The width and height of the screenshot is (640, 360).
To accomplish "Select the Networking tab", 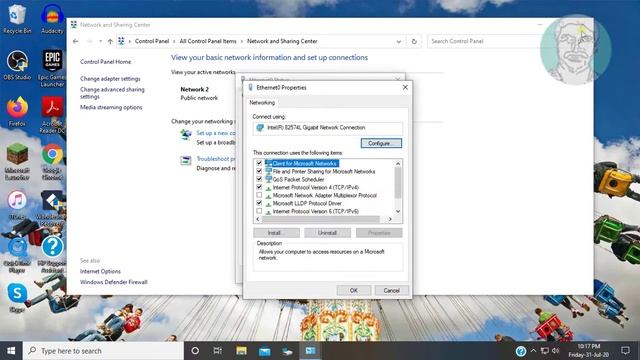I will tap(262, 102).
